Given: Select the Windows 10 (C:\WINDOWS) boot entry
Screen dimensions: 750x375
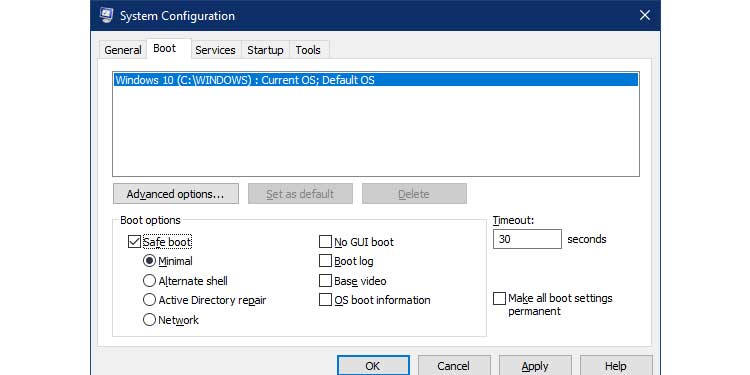Looking at the screenshot, I should [x=375, y=80].
